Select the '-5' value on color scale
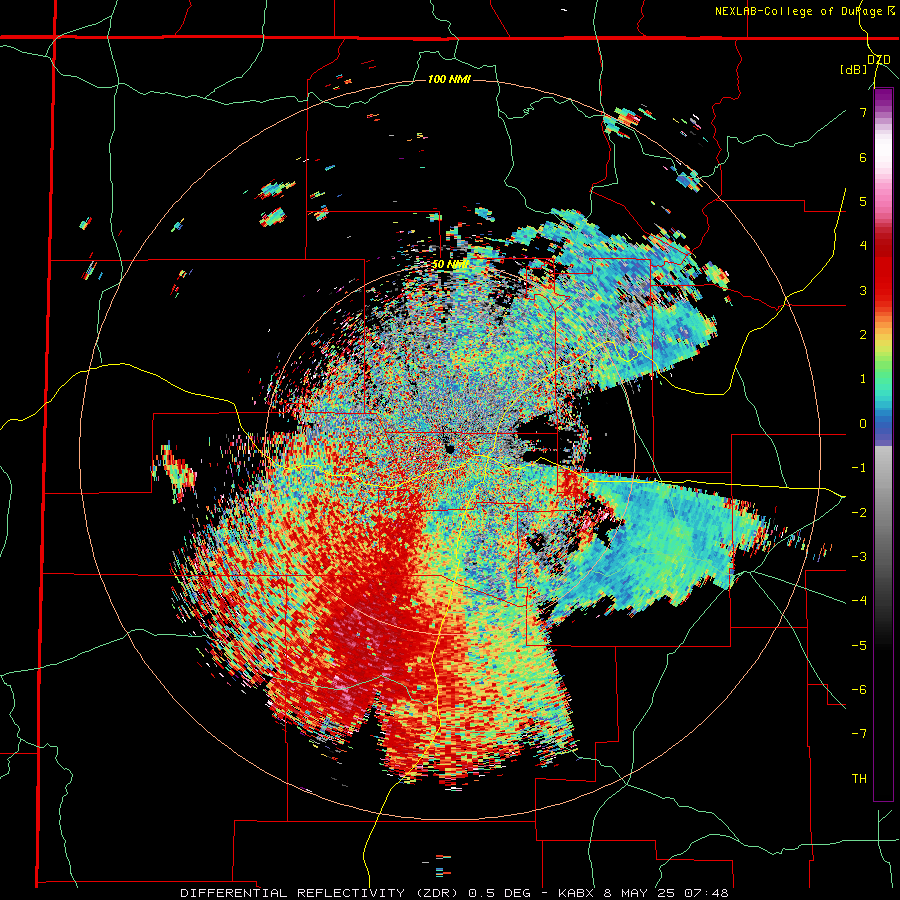This screenshot has width=900, height=900. click(x=859, y=646)
